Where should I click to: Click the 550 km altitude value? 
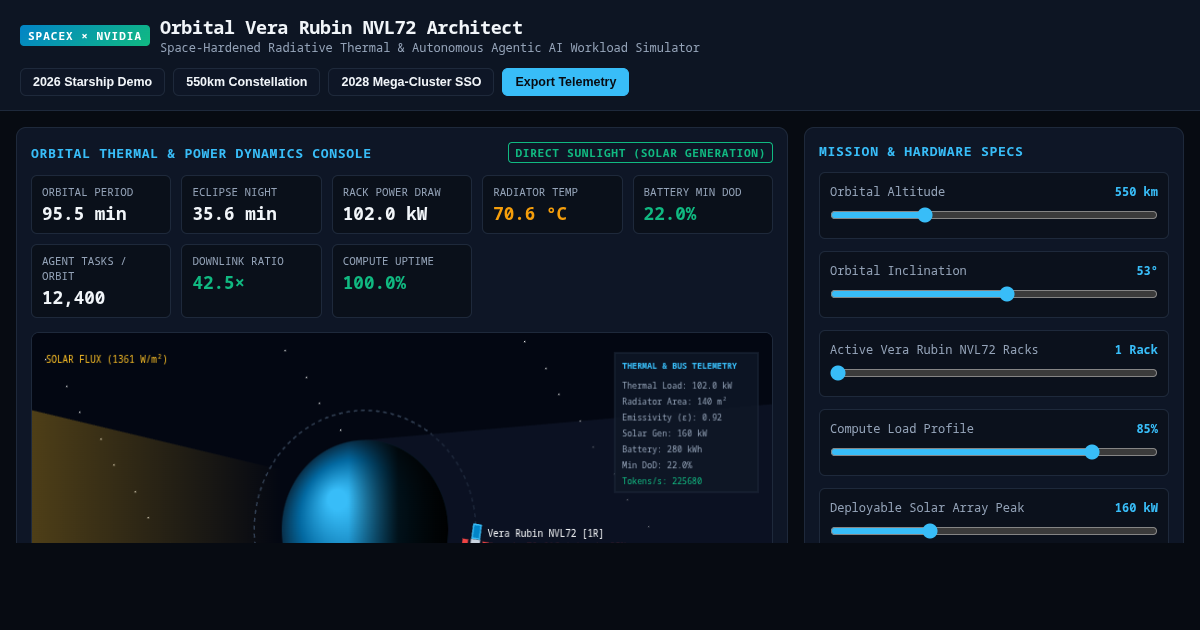tap(1136, 192)
